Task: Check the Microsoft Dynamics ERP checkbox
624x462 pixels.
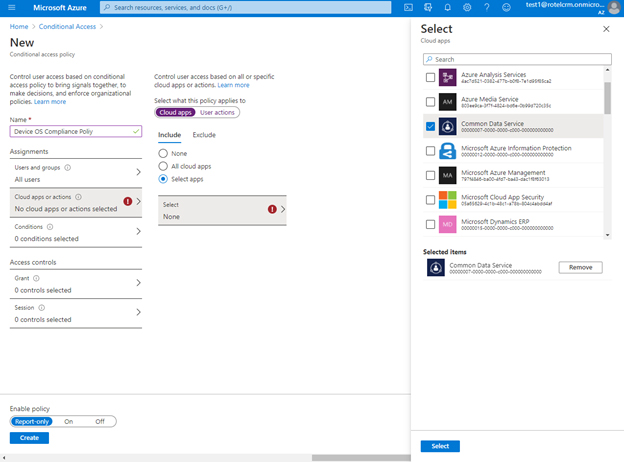Action: coord(430,224)
